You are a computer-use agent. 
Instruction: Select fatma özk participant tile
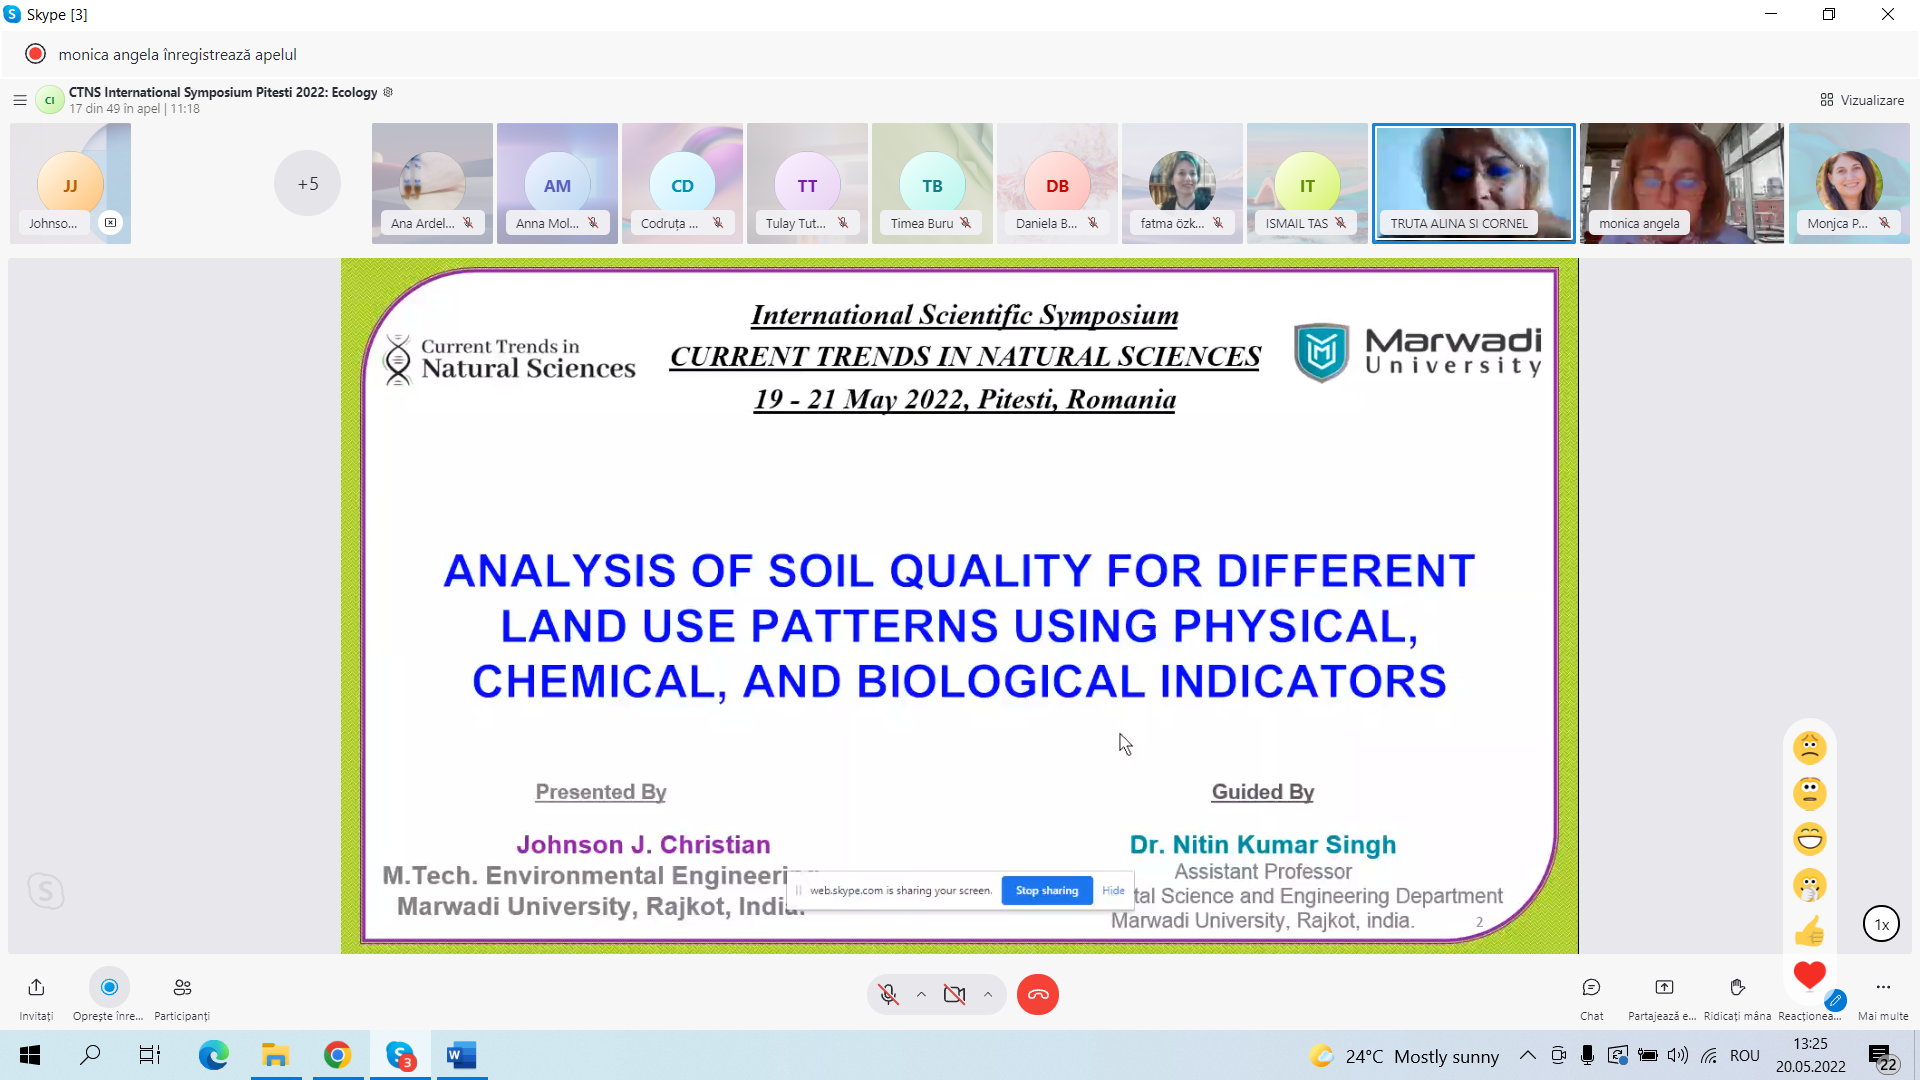point(1182,183)
